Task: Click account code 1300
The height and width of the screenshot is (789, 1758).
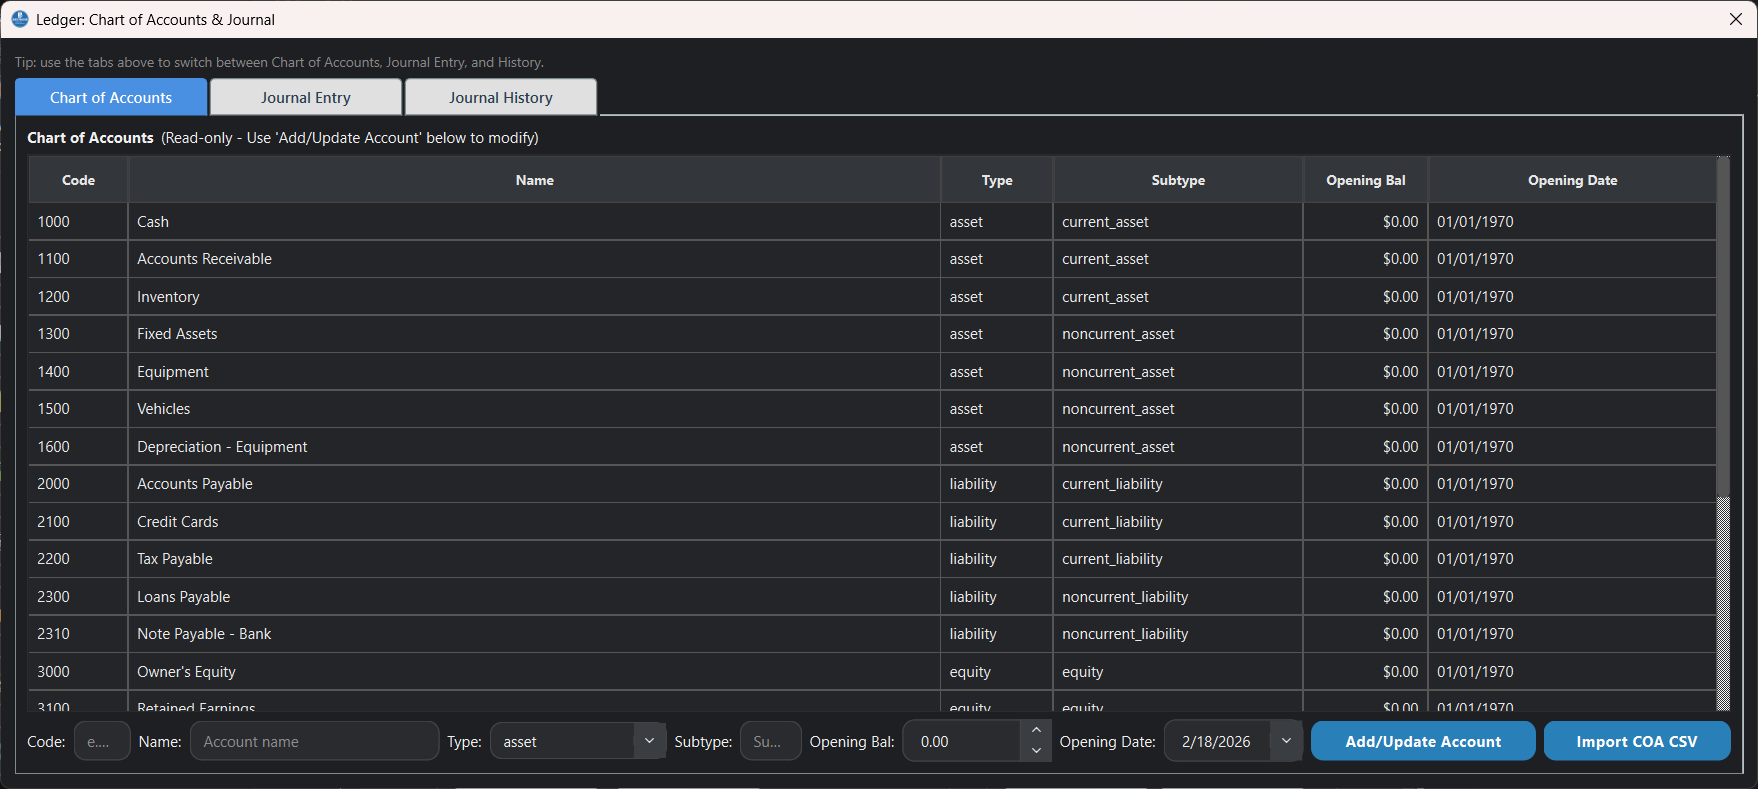Action: (78, 334)
